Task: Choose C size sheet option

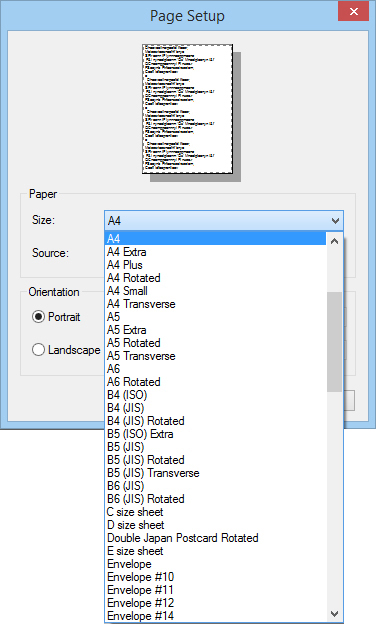Action: pos(215,512)
